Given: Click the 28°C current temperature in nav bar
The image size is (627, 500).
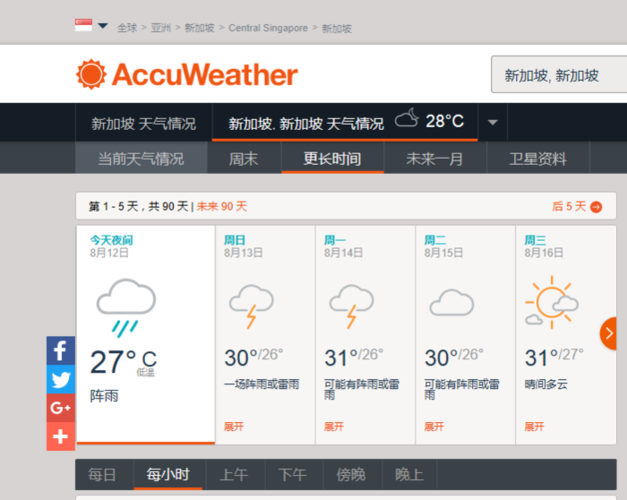Looking at the screenshot, I should click(x=445, y=121).
